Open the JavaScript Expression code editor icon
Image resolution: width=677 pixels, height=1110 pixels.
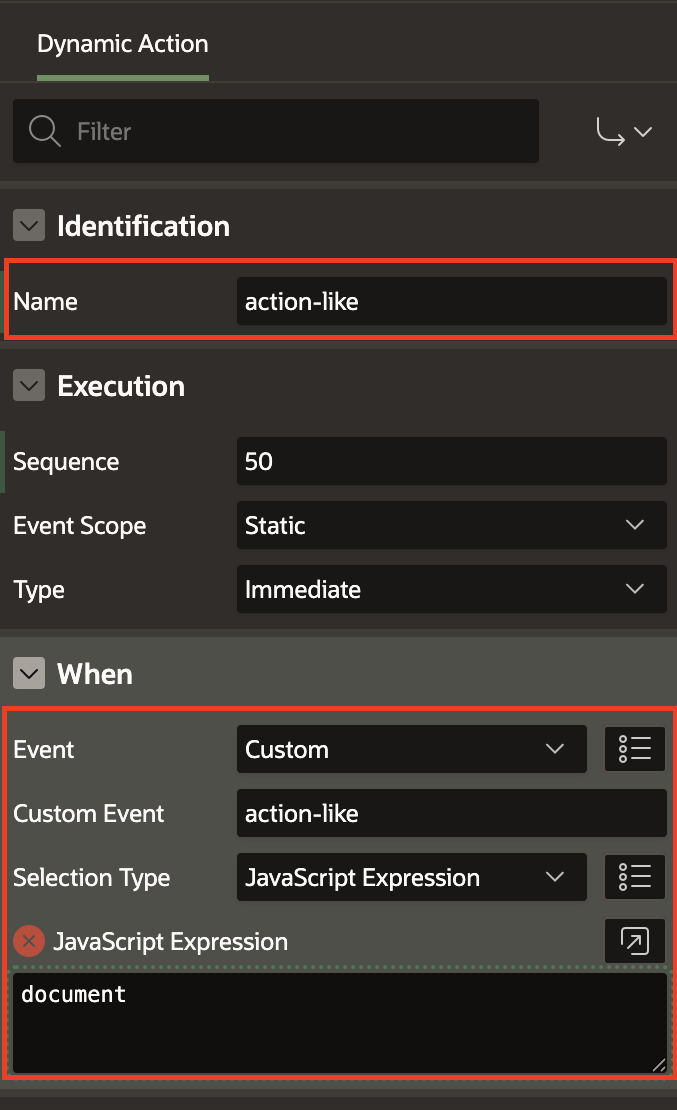[x=635, y=941]
